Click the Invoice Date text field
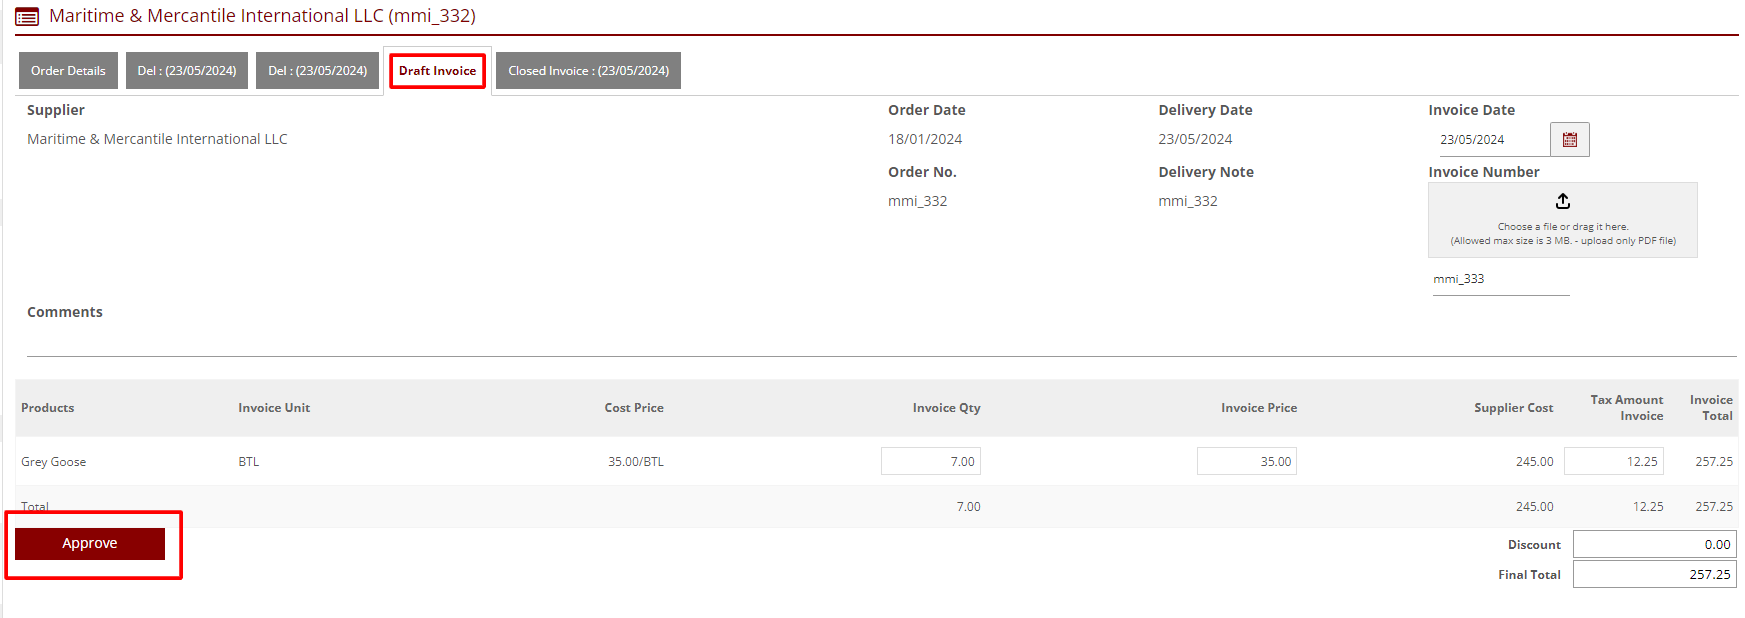 (x=1489, y=140)
